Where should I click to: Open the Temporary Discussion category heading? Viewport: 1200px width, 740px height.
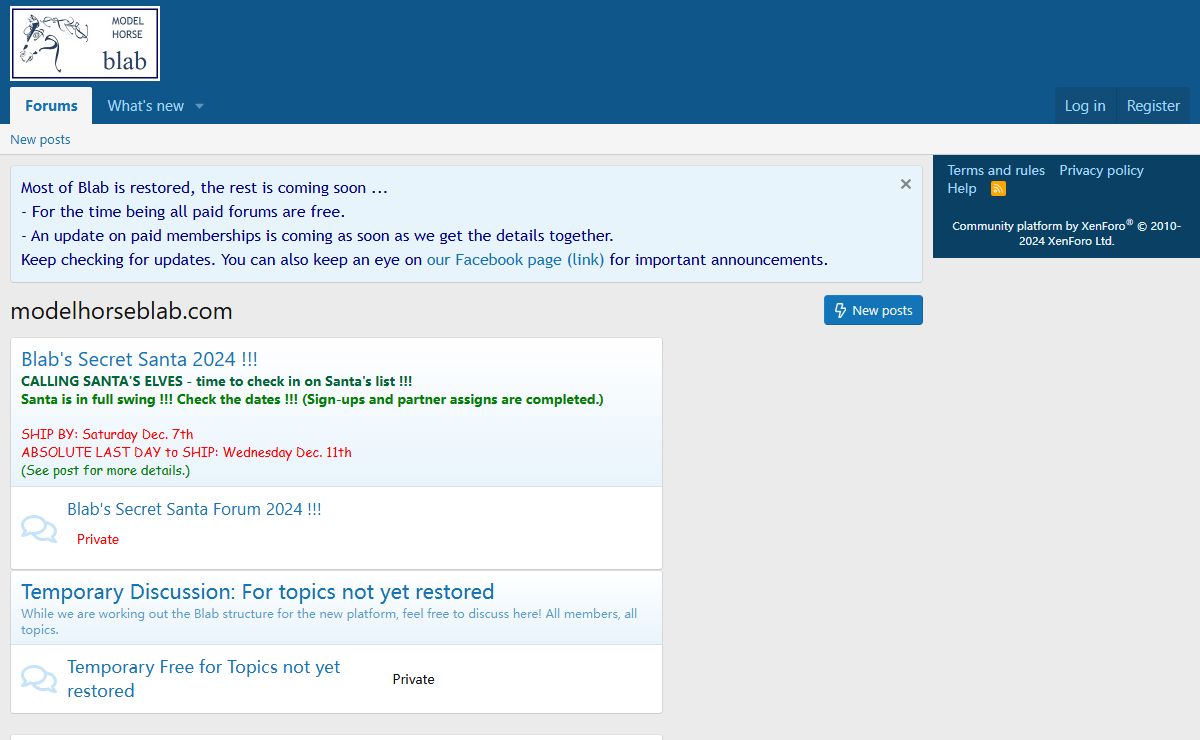(x=257, y=592)
